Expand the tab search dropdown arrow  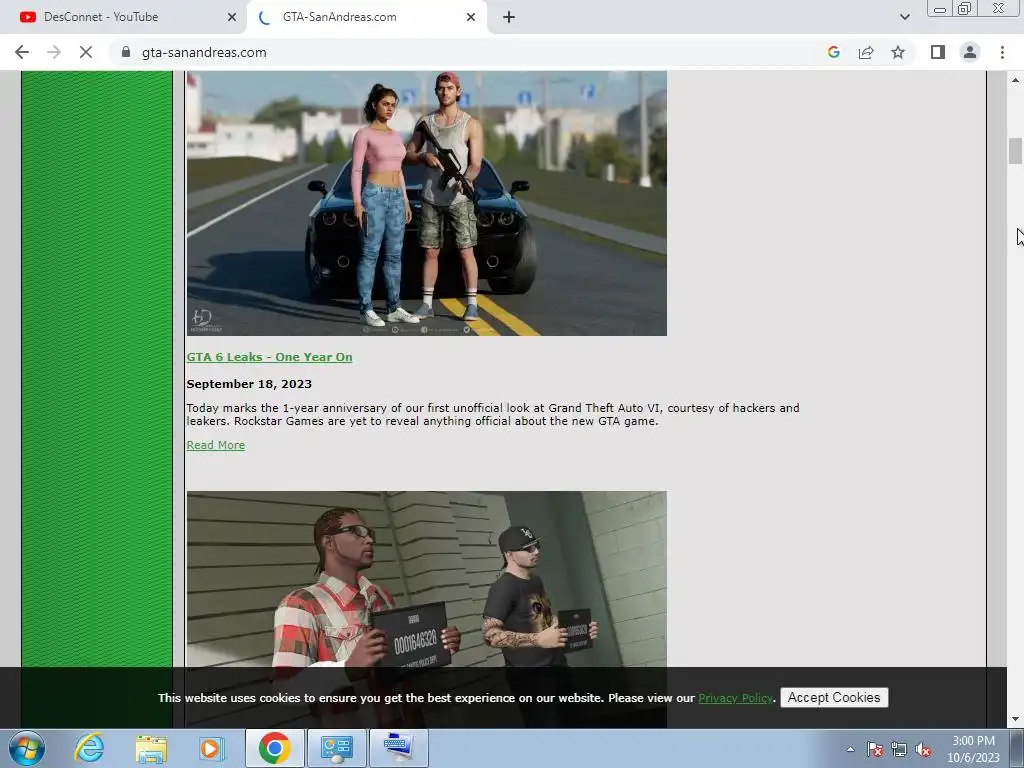[x=904, y=17]
